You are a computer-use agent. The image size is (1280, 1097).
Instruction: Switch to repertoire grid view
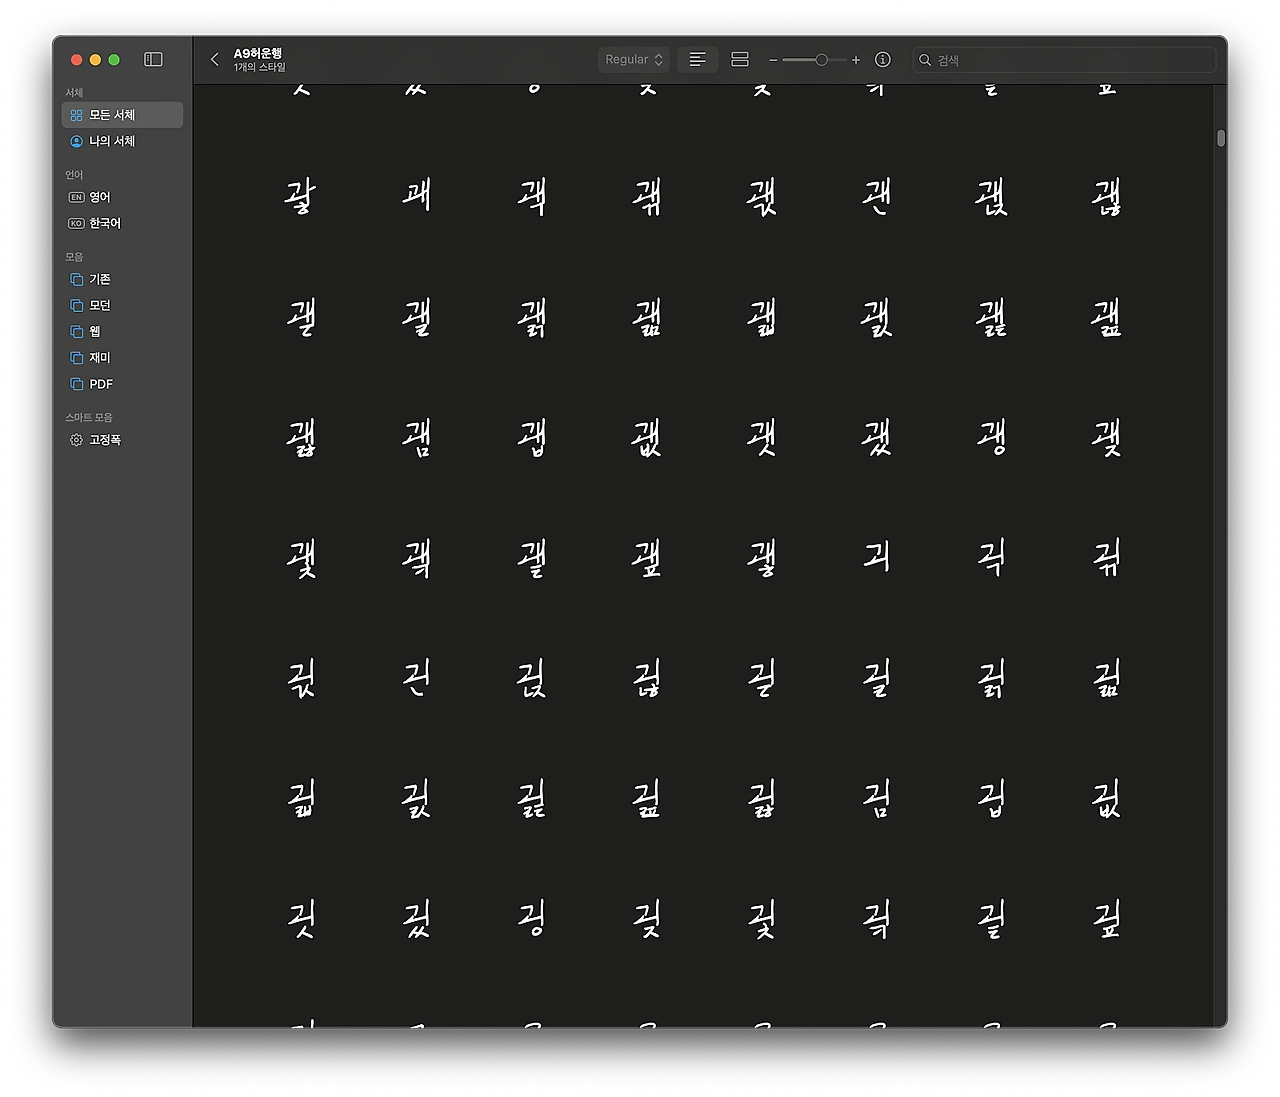(x=740, y=60)
